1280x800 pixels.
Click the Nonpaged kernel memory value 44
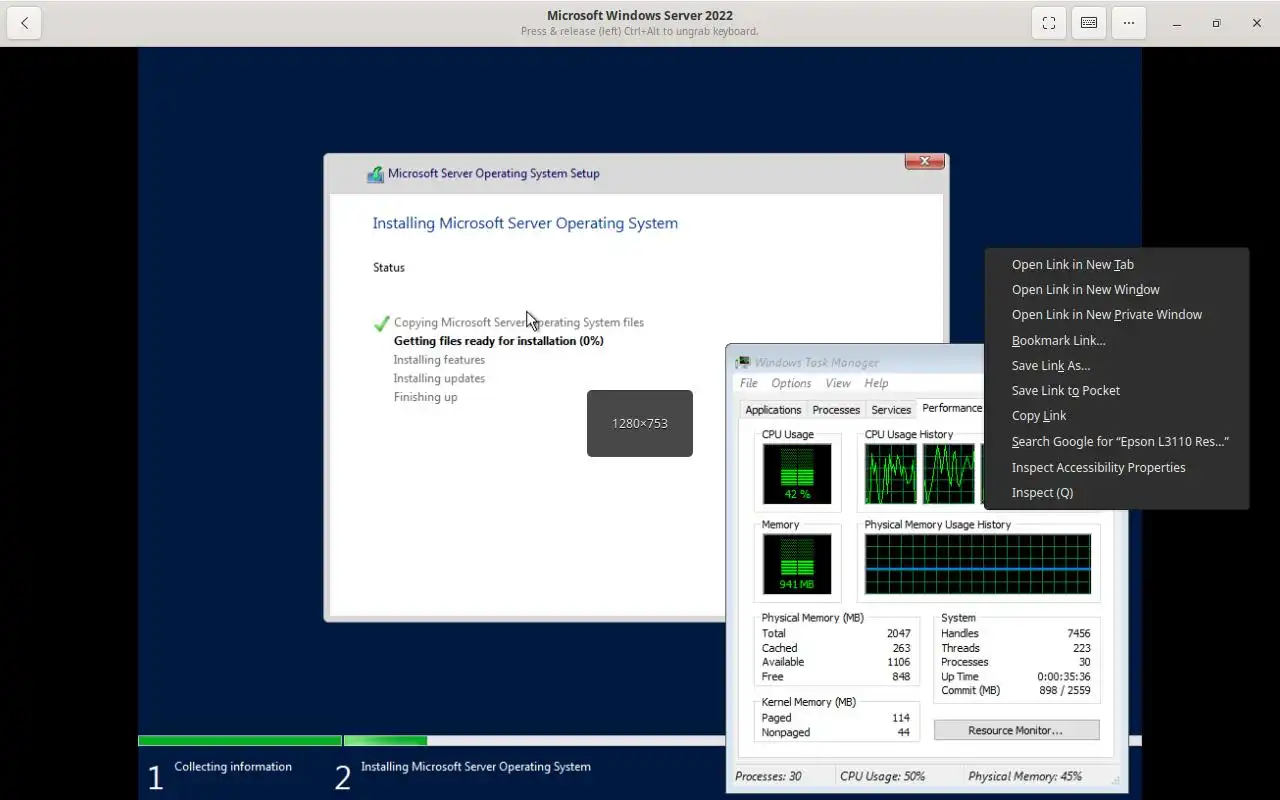[904, 732]
